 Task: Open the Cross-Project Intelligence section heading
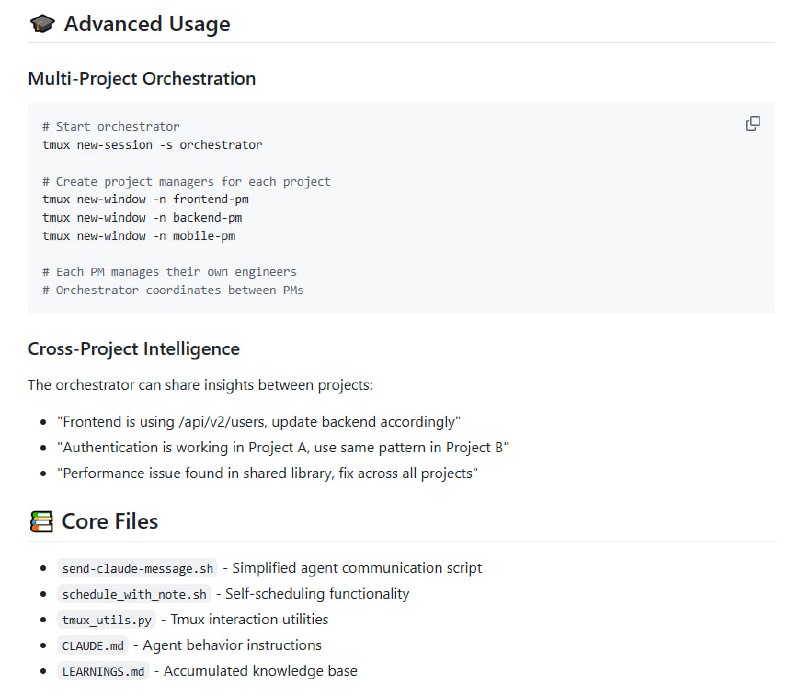(x=133, y=348)
